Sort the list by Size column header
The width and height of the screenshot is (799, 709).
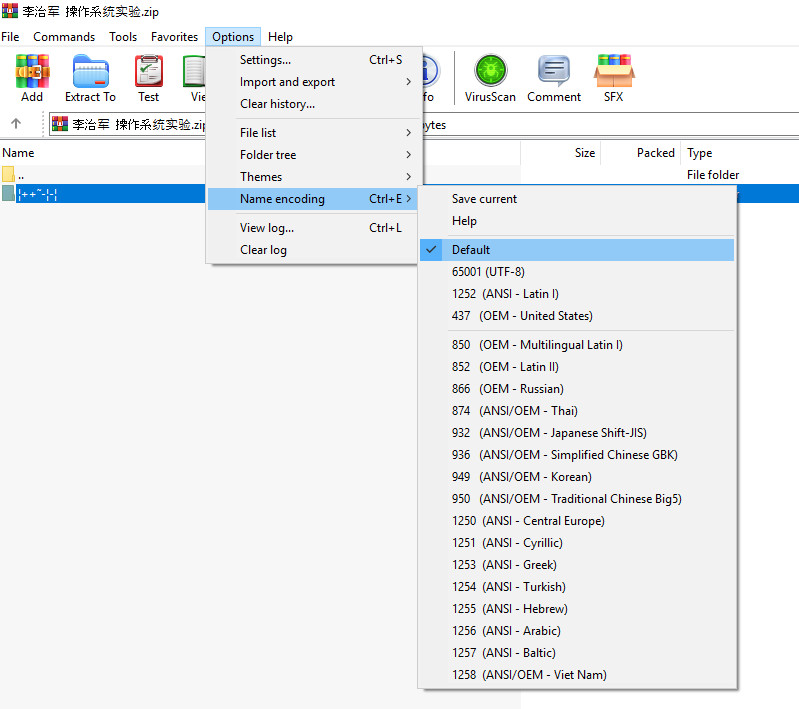point(584,153)
